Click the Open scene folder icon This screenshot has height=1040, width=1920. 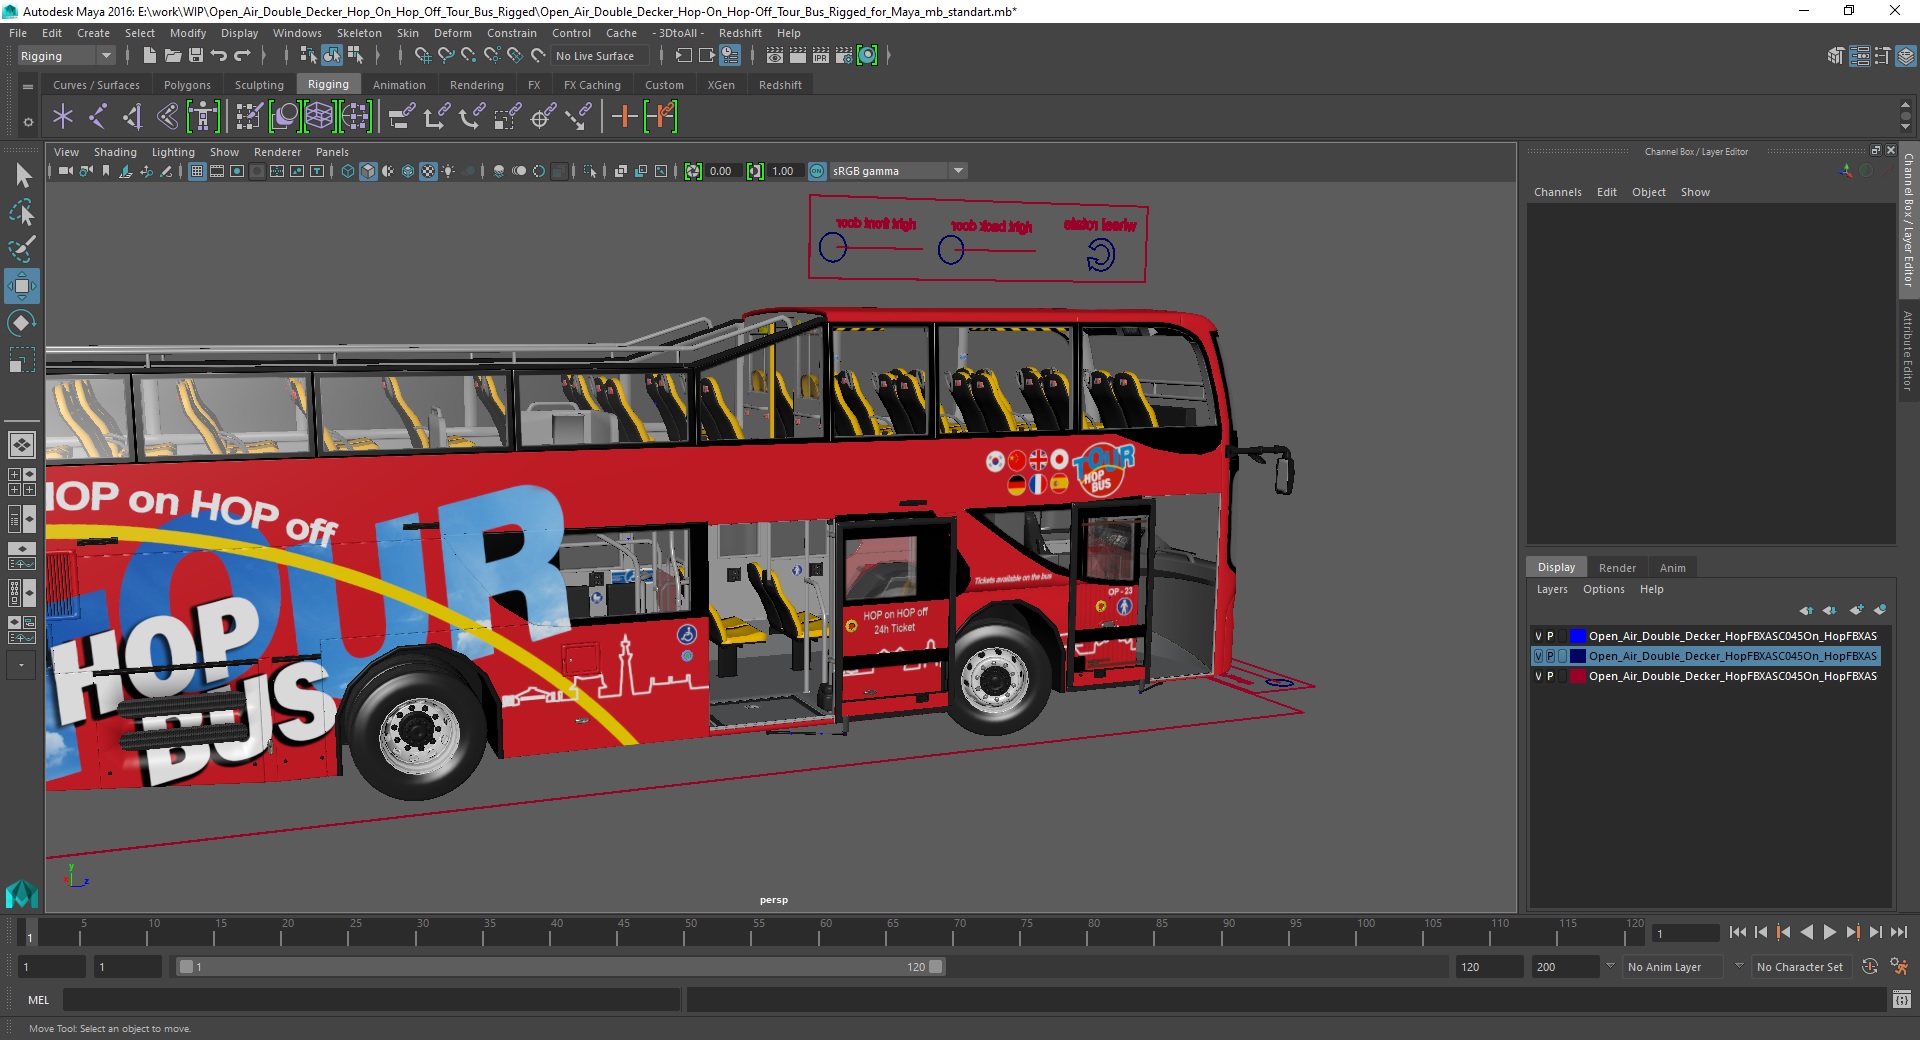click(173, 56)
